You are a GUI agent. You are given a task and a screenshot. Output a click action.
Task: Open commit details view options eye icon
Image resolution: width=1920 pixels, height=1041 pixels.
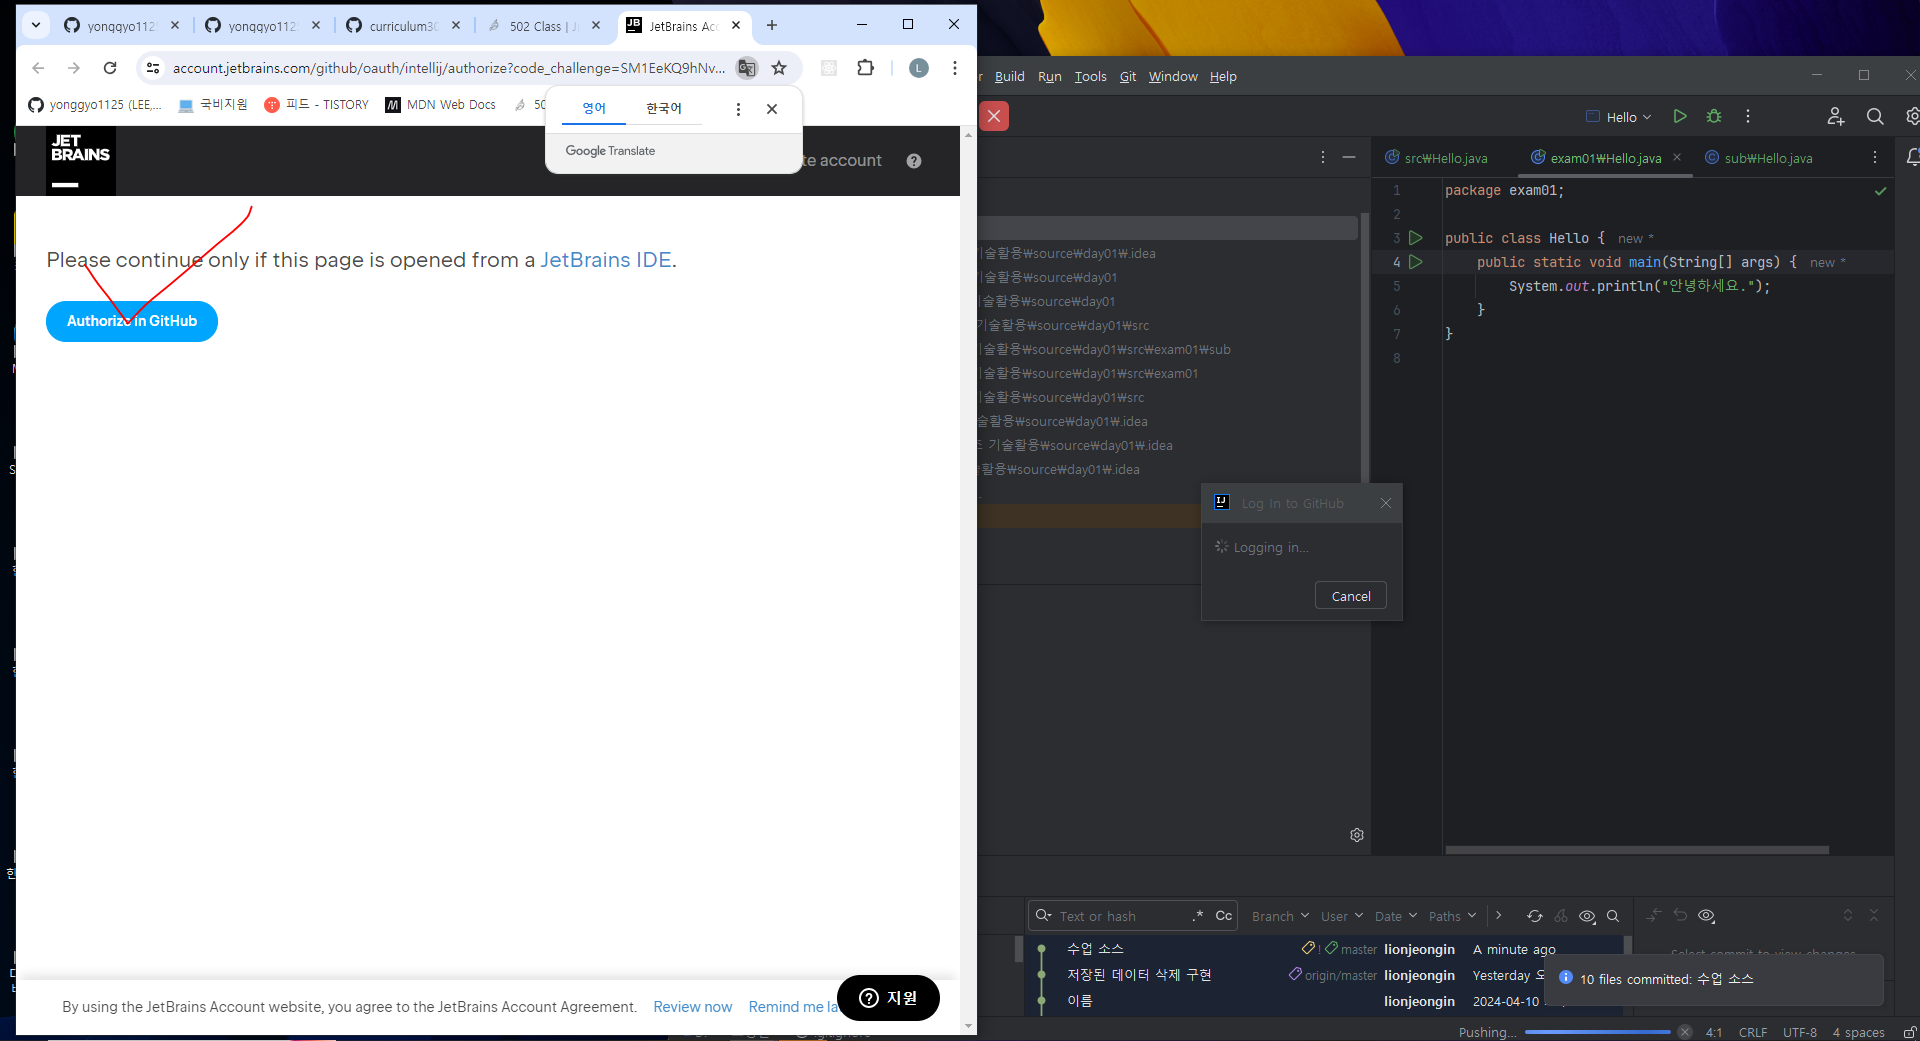click(1707, 916)
